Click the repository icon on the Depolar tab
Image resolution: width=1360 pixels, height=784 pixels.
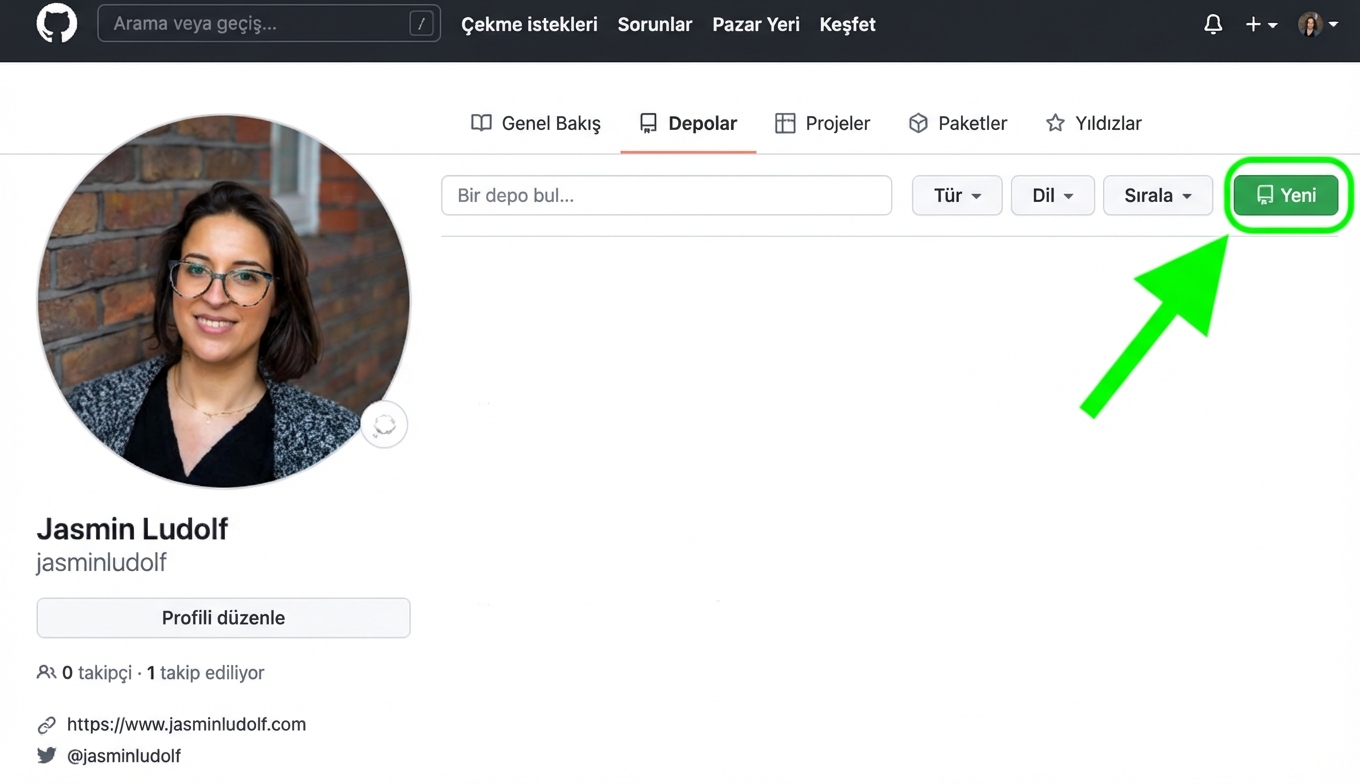pyautogui.click(x=649, y=123)
